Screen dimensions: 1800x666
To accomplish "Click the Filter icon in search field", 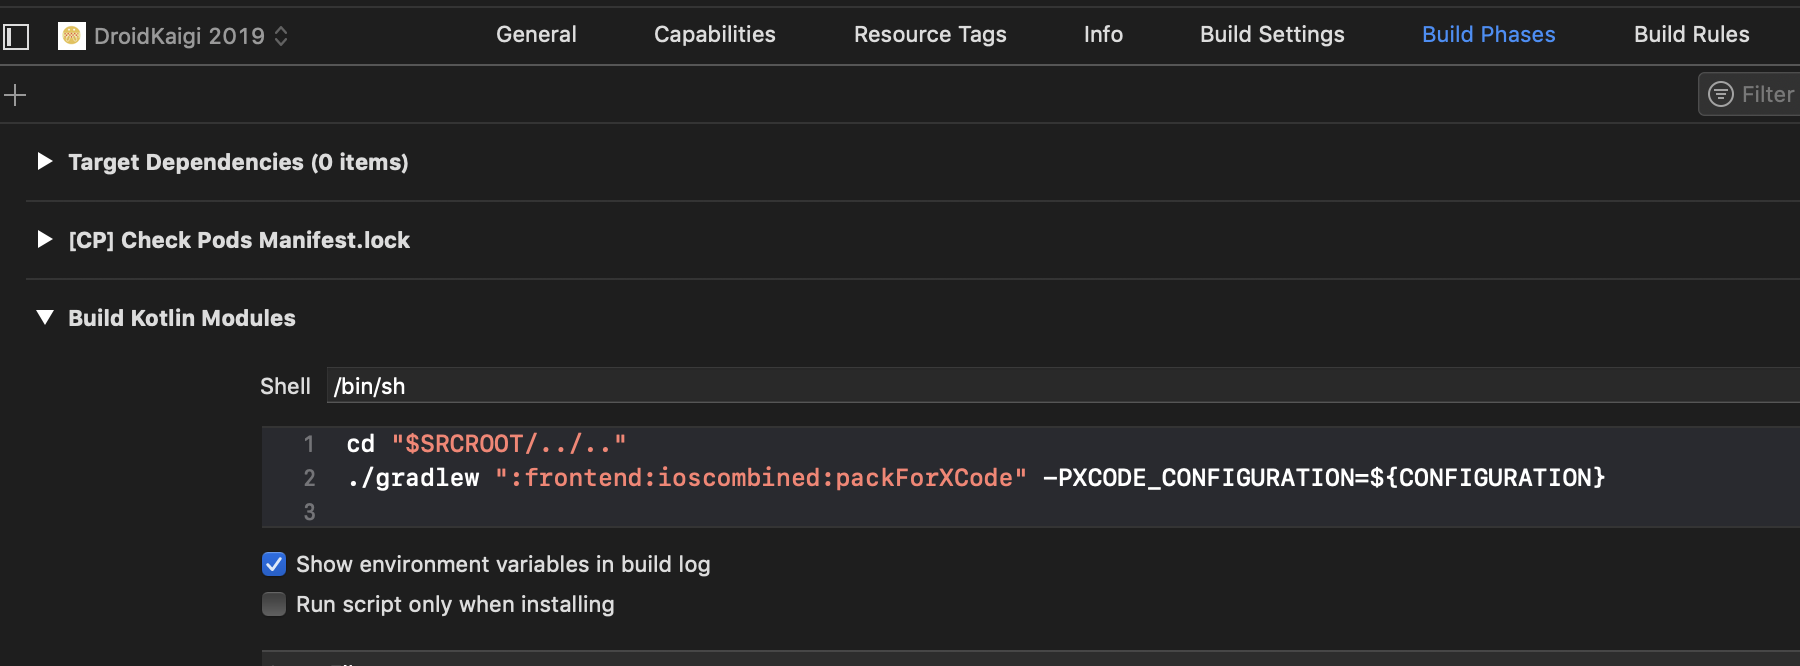I will click(x=1720, y=94).
